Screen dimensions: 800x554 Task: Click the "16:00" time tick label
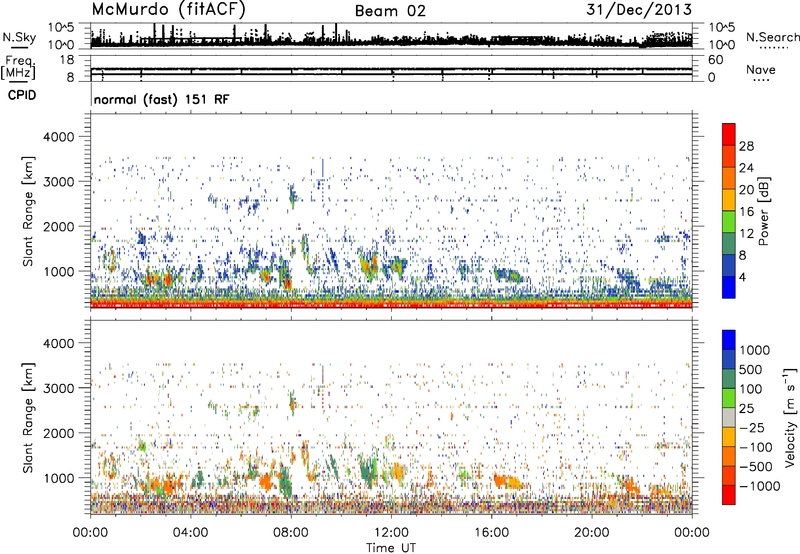(491, 533)
